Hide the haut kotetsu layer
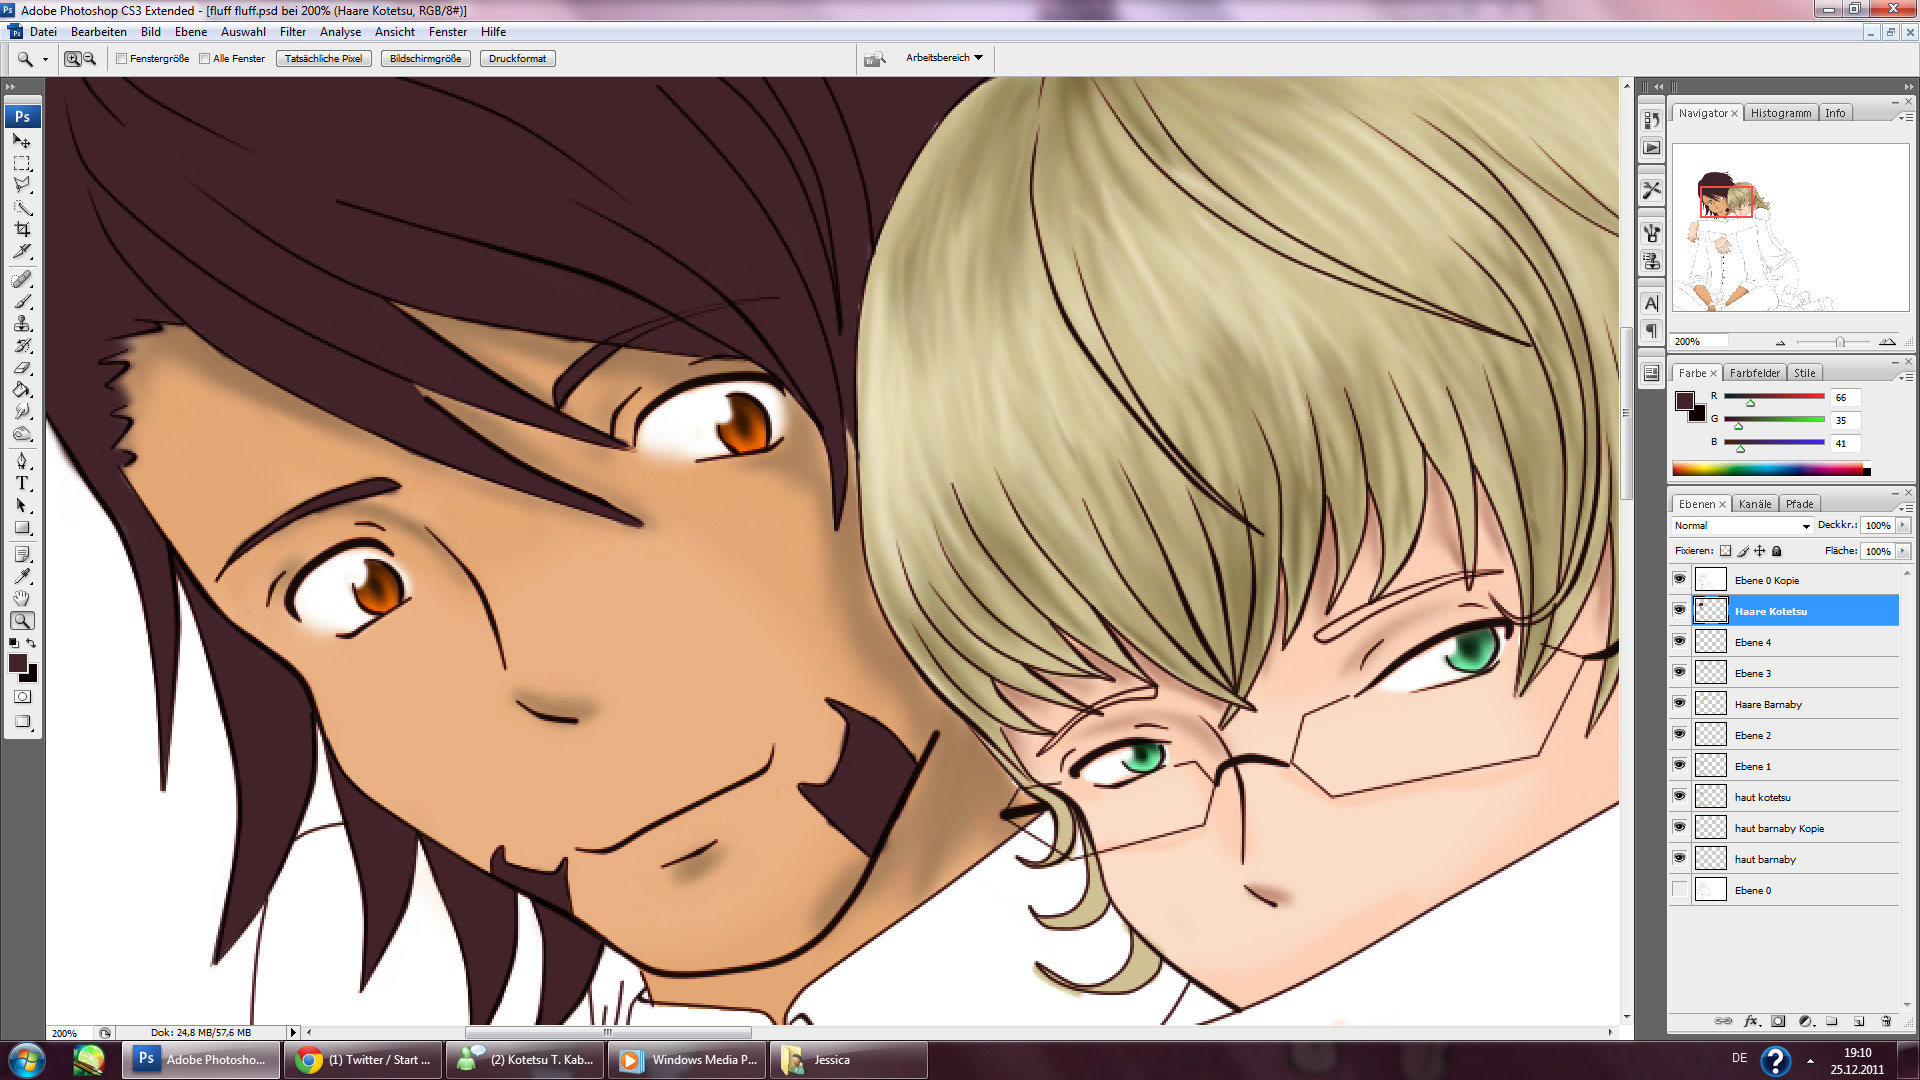1920x1080 pixels. coord(1679,796)
